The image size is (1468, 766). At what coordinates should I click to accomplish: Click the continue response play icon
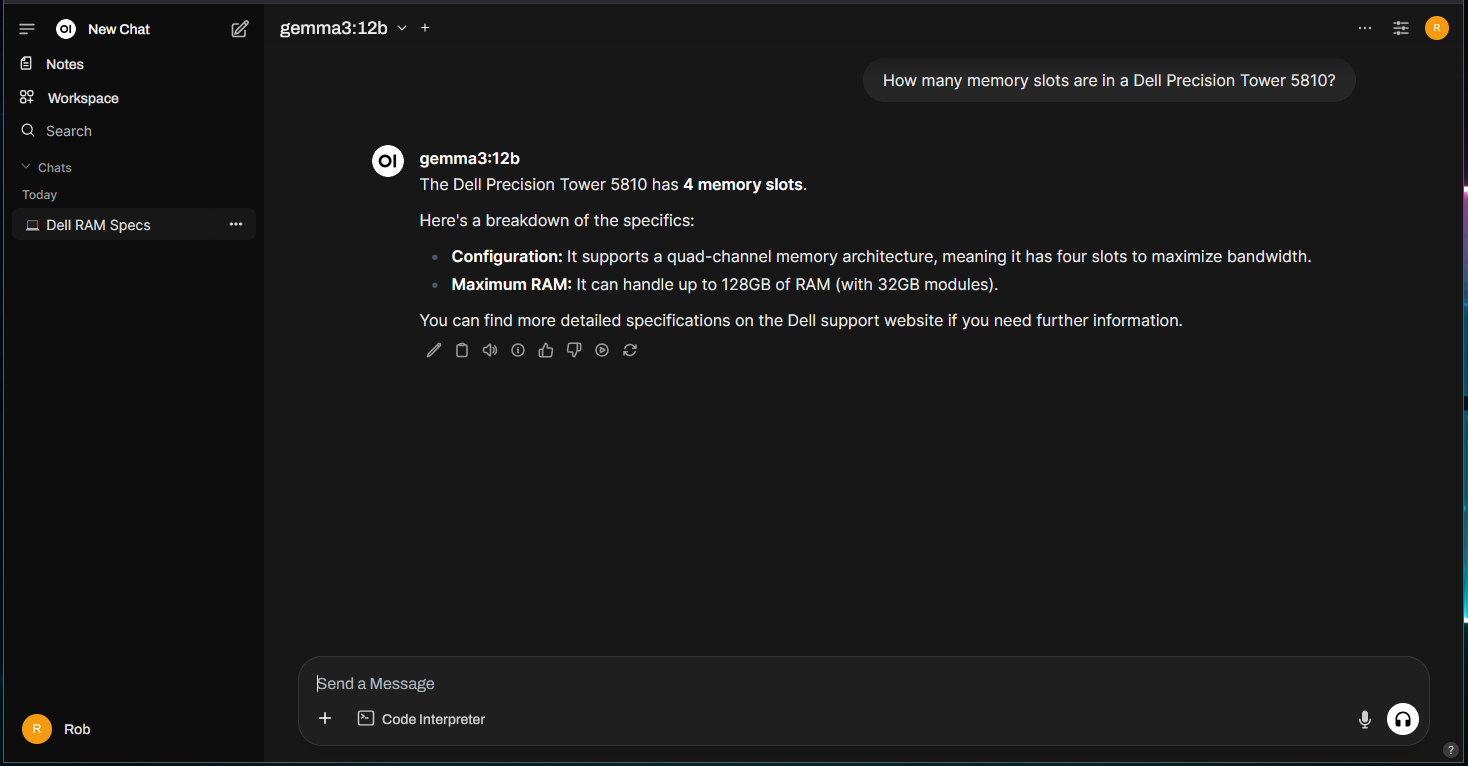[x=602, y=350]
